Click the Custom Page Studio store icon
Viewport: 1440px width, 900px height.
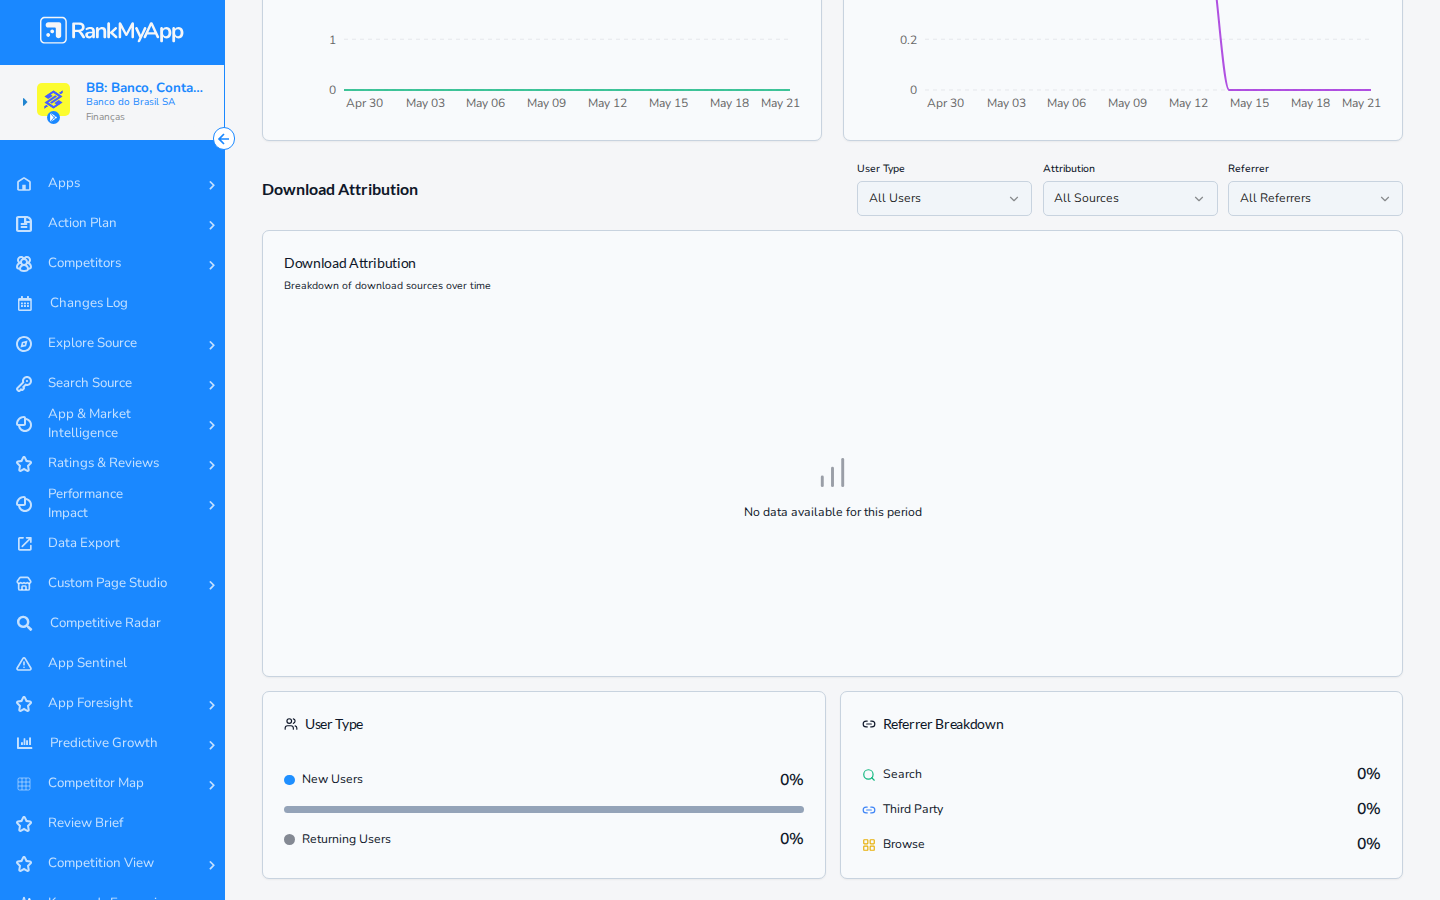(x=24, y=584)
